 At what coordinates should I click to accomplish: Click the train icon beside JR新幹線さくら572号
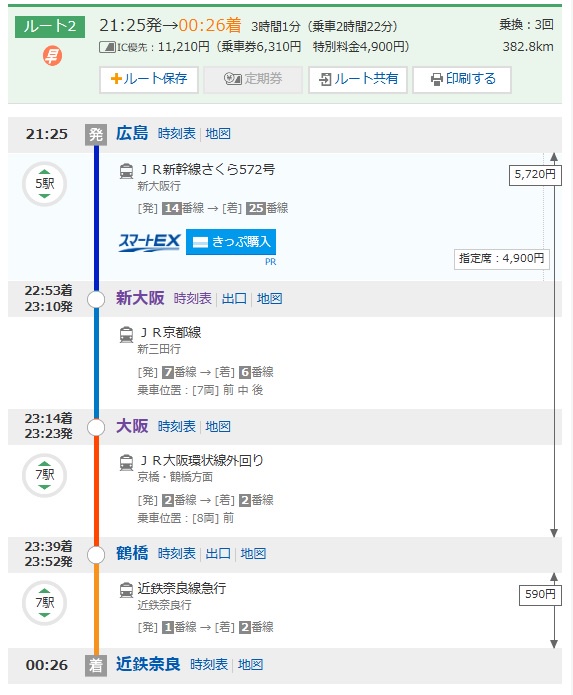[x=126, y=171]
